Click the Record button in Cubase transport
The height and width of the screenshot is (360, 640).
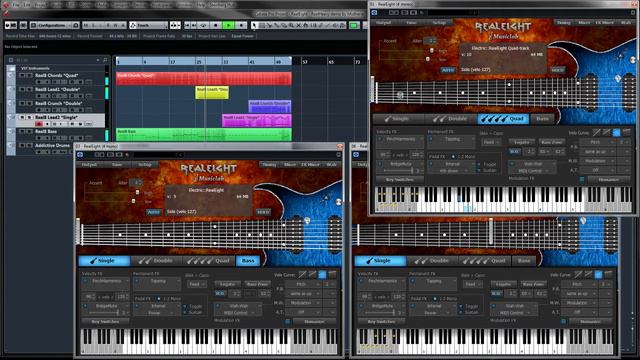point(241,25)
